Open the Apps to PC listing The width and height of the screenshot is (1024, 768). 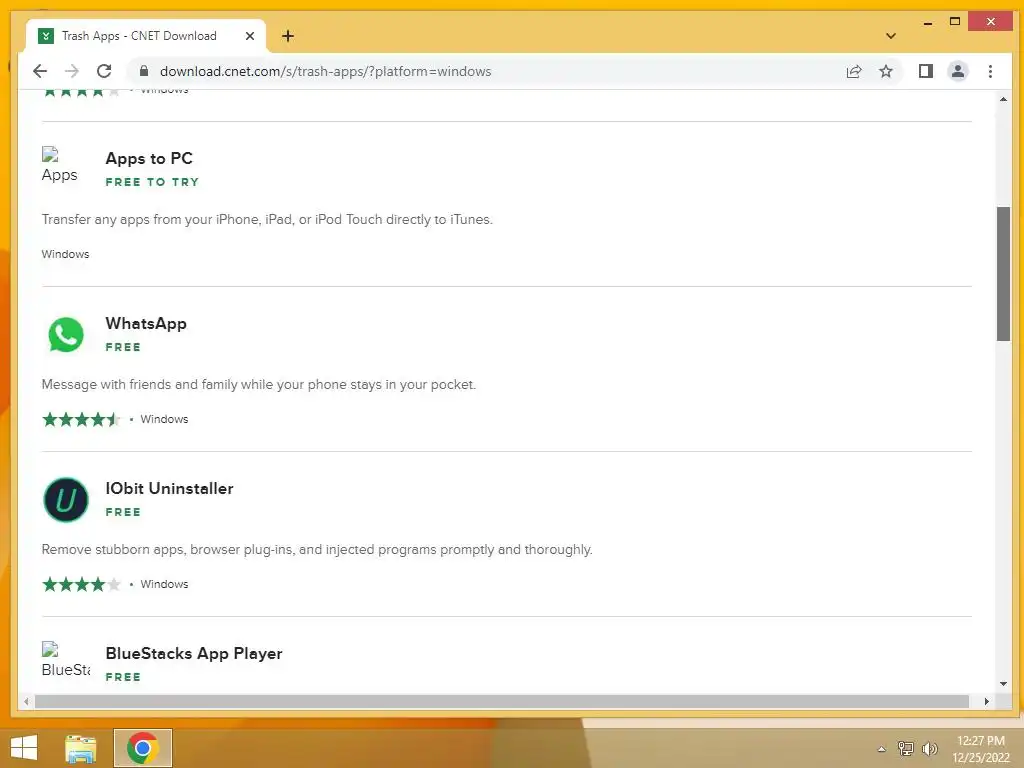coord(149,159)
